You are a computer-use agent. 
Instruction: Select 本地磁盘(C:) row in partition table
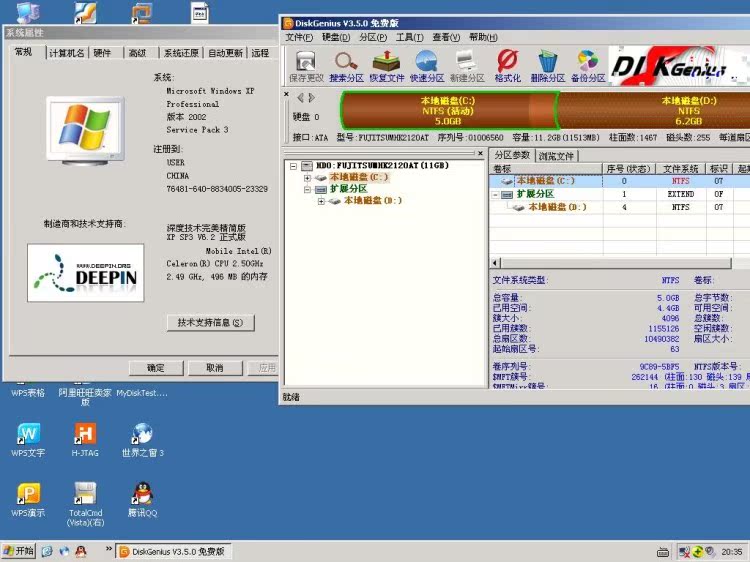(x=619, y=181)
